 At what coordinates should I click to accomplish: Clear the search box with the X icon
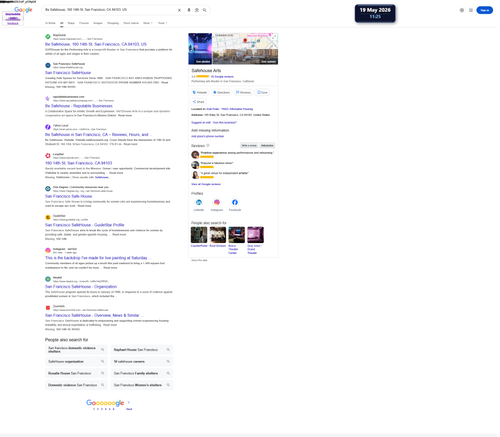tap(179, 10)
